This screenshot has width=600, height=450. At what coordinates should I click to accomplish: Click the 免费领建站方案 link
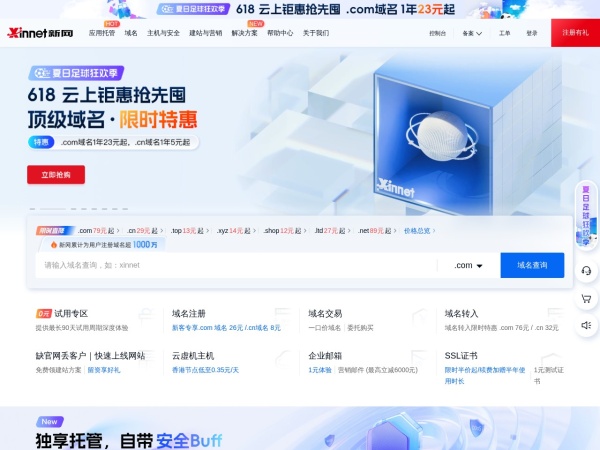point(59,370)
